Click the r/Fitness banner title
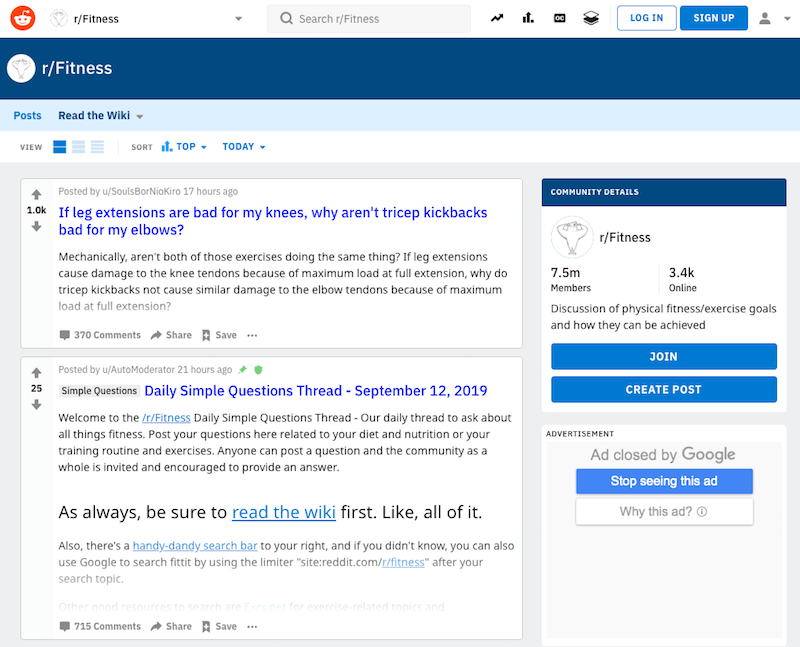800x647 pixels. pos(77,68)
